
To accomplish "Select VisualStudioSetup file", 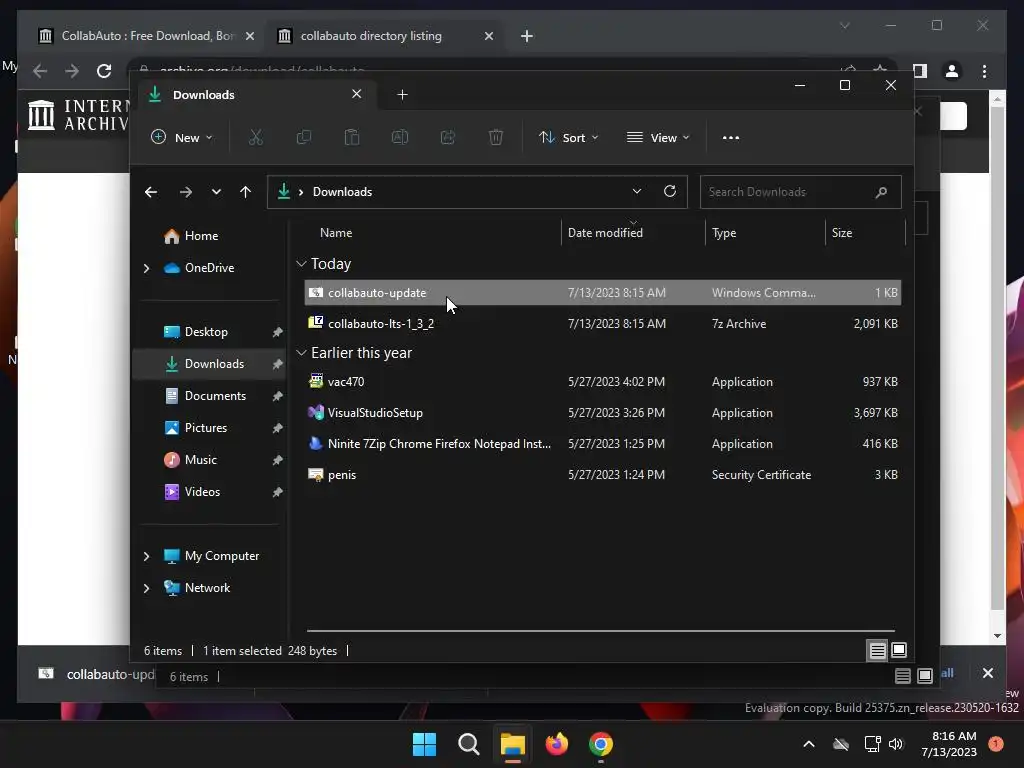I will coord(603,413).
